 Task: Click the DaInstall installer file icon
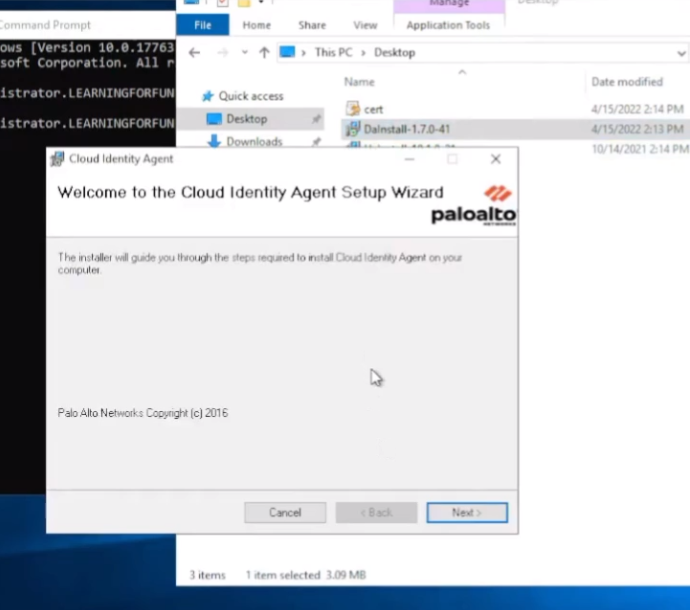[x=352, y=129]
